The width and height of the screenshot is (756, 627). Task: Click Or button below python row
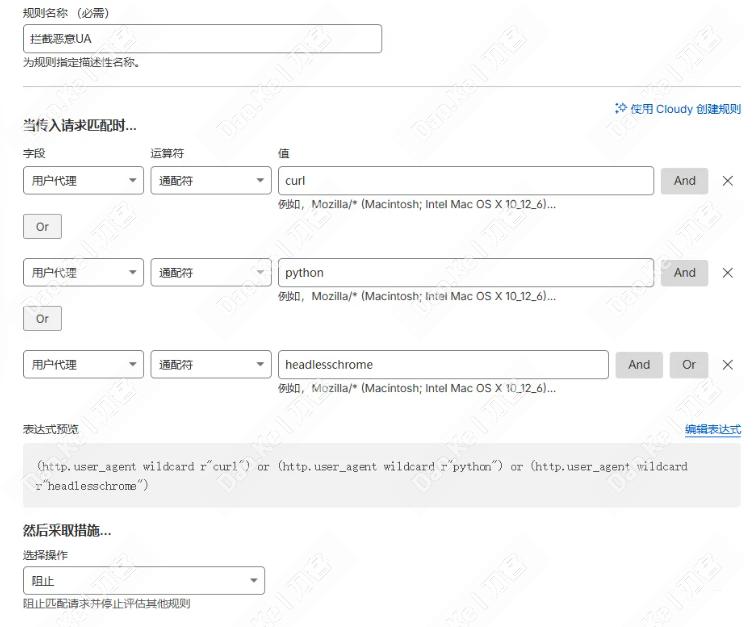[42, 319]
